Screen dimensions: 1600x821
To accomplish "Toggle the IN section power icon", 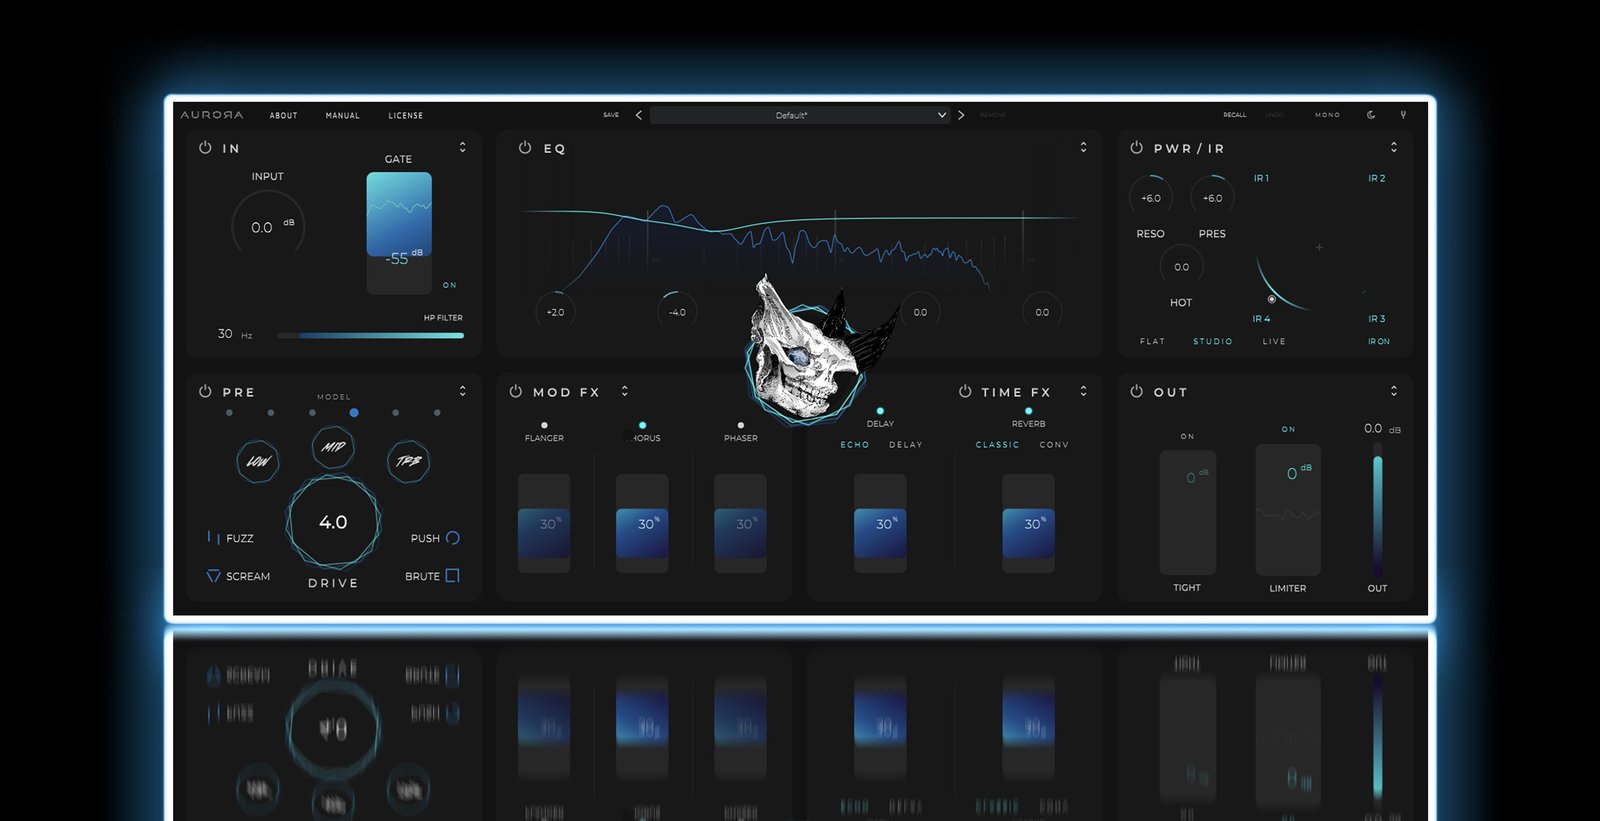I will (x=205, y=147).
